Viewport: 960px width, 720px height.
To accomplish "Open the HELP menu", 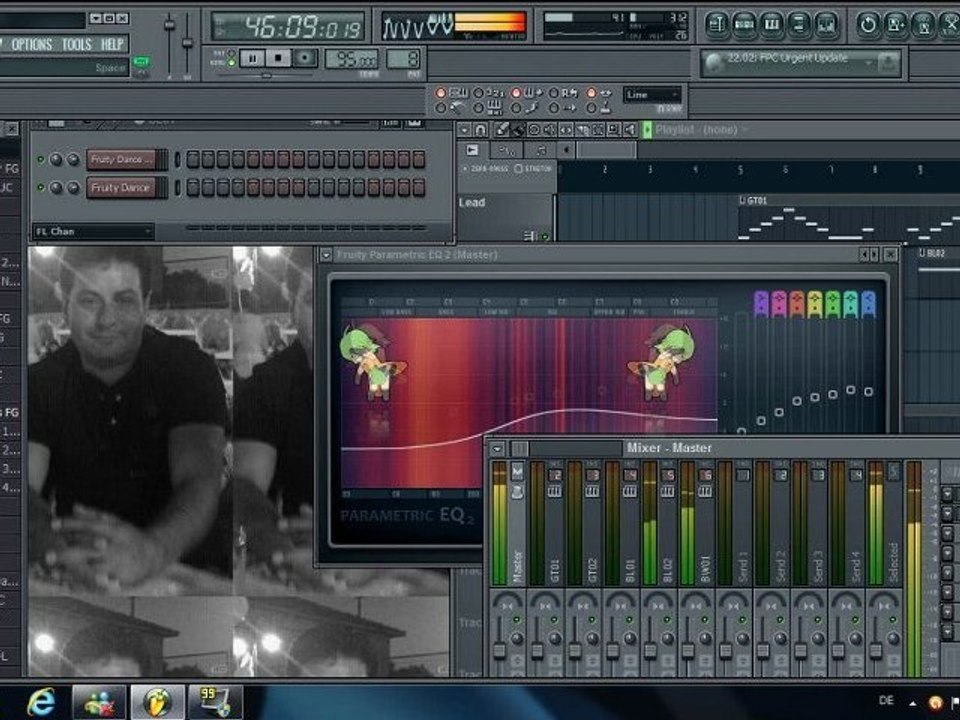I will (x=111, y=44).
